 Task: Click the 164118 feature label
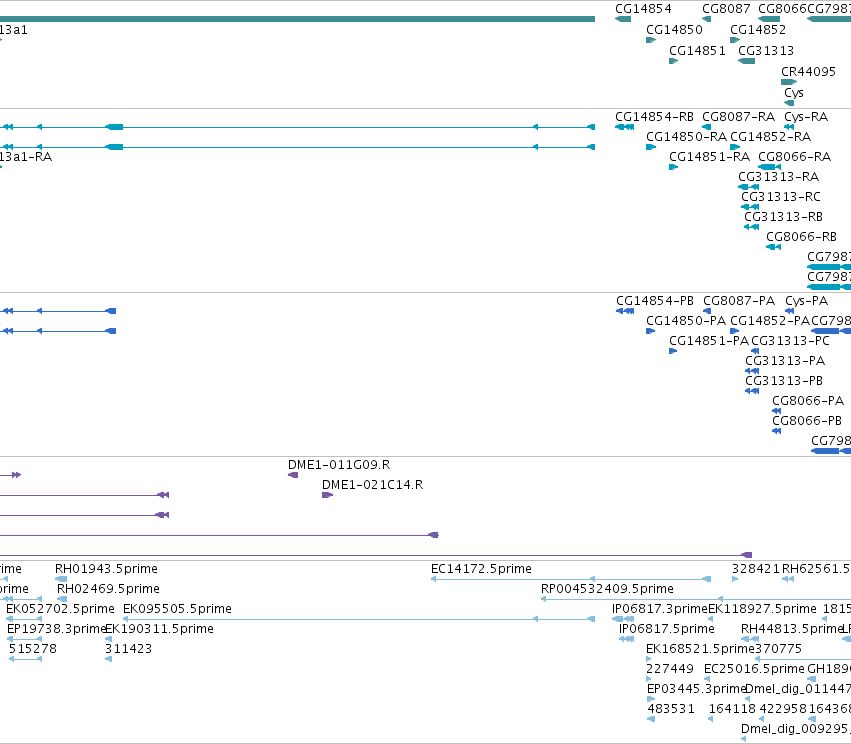point(732,709)
